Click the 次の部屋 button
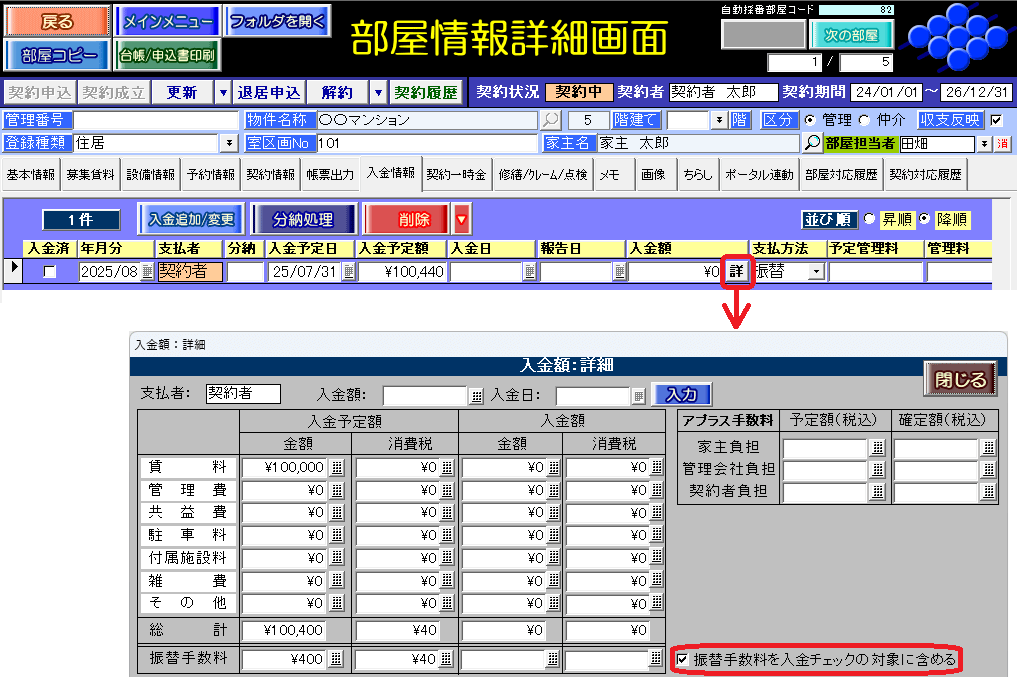 pos(850,35)
